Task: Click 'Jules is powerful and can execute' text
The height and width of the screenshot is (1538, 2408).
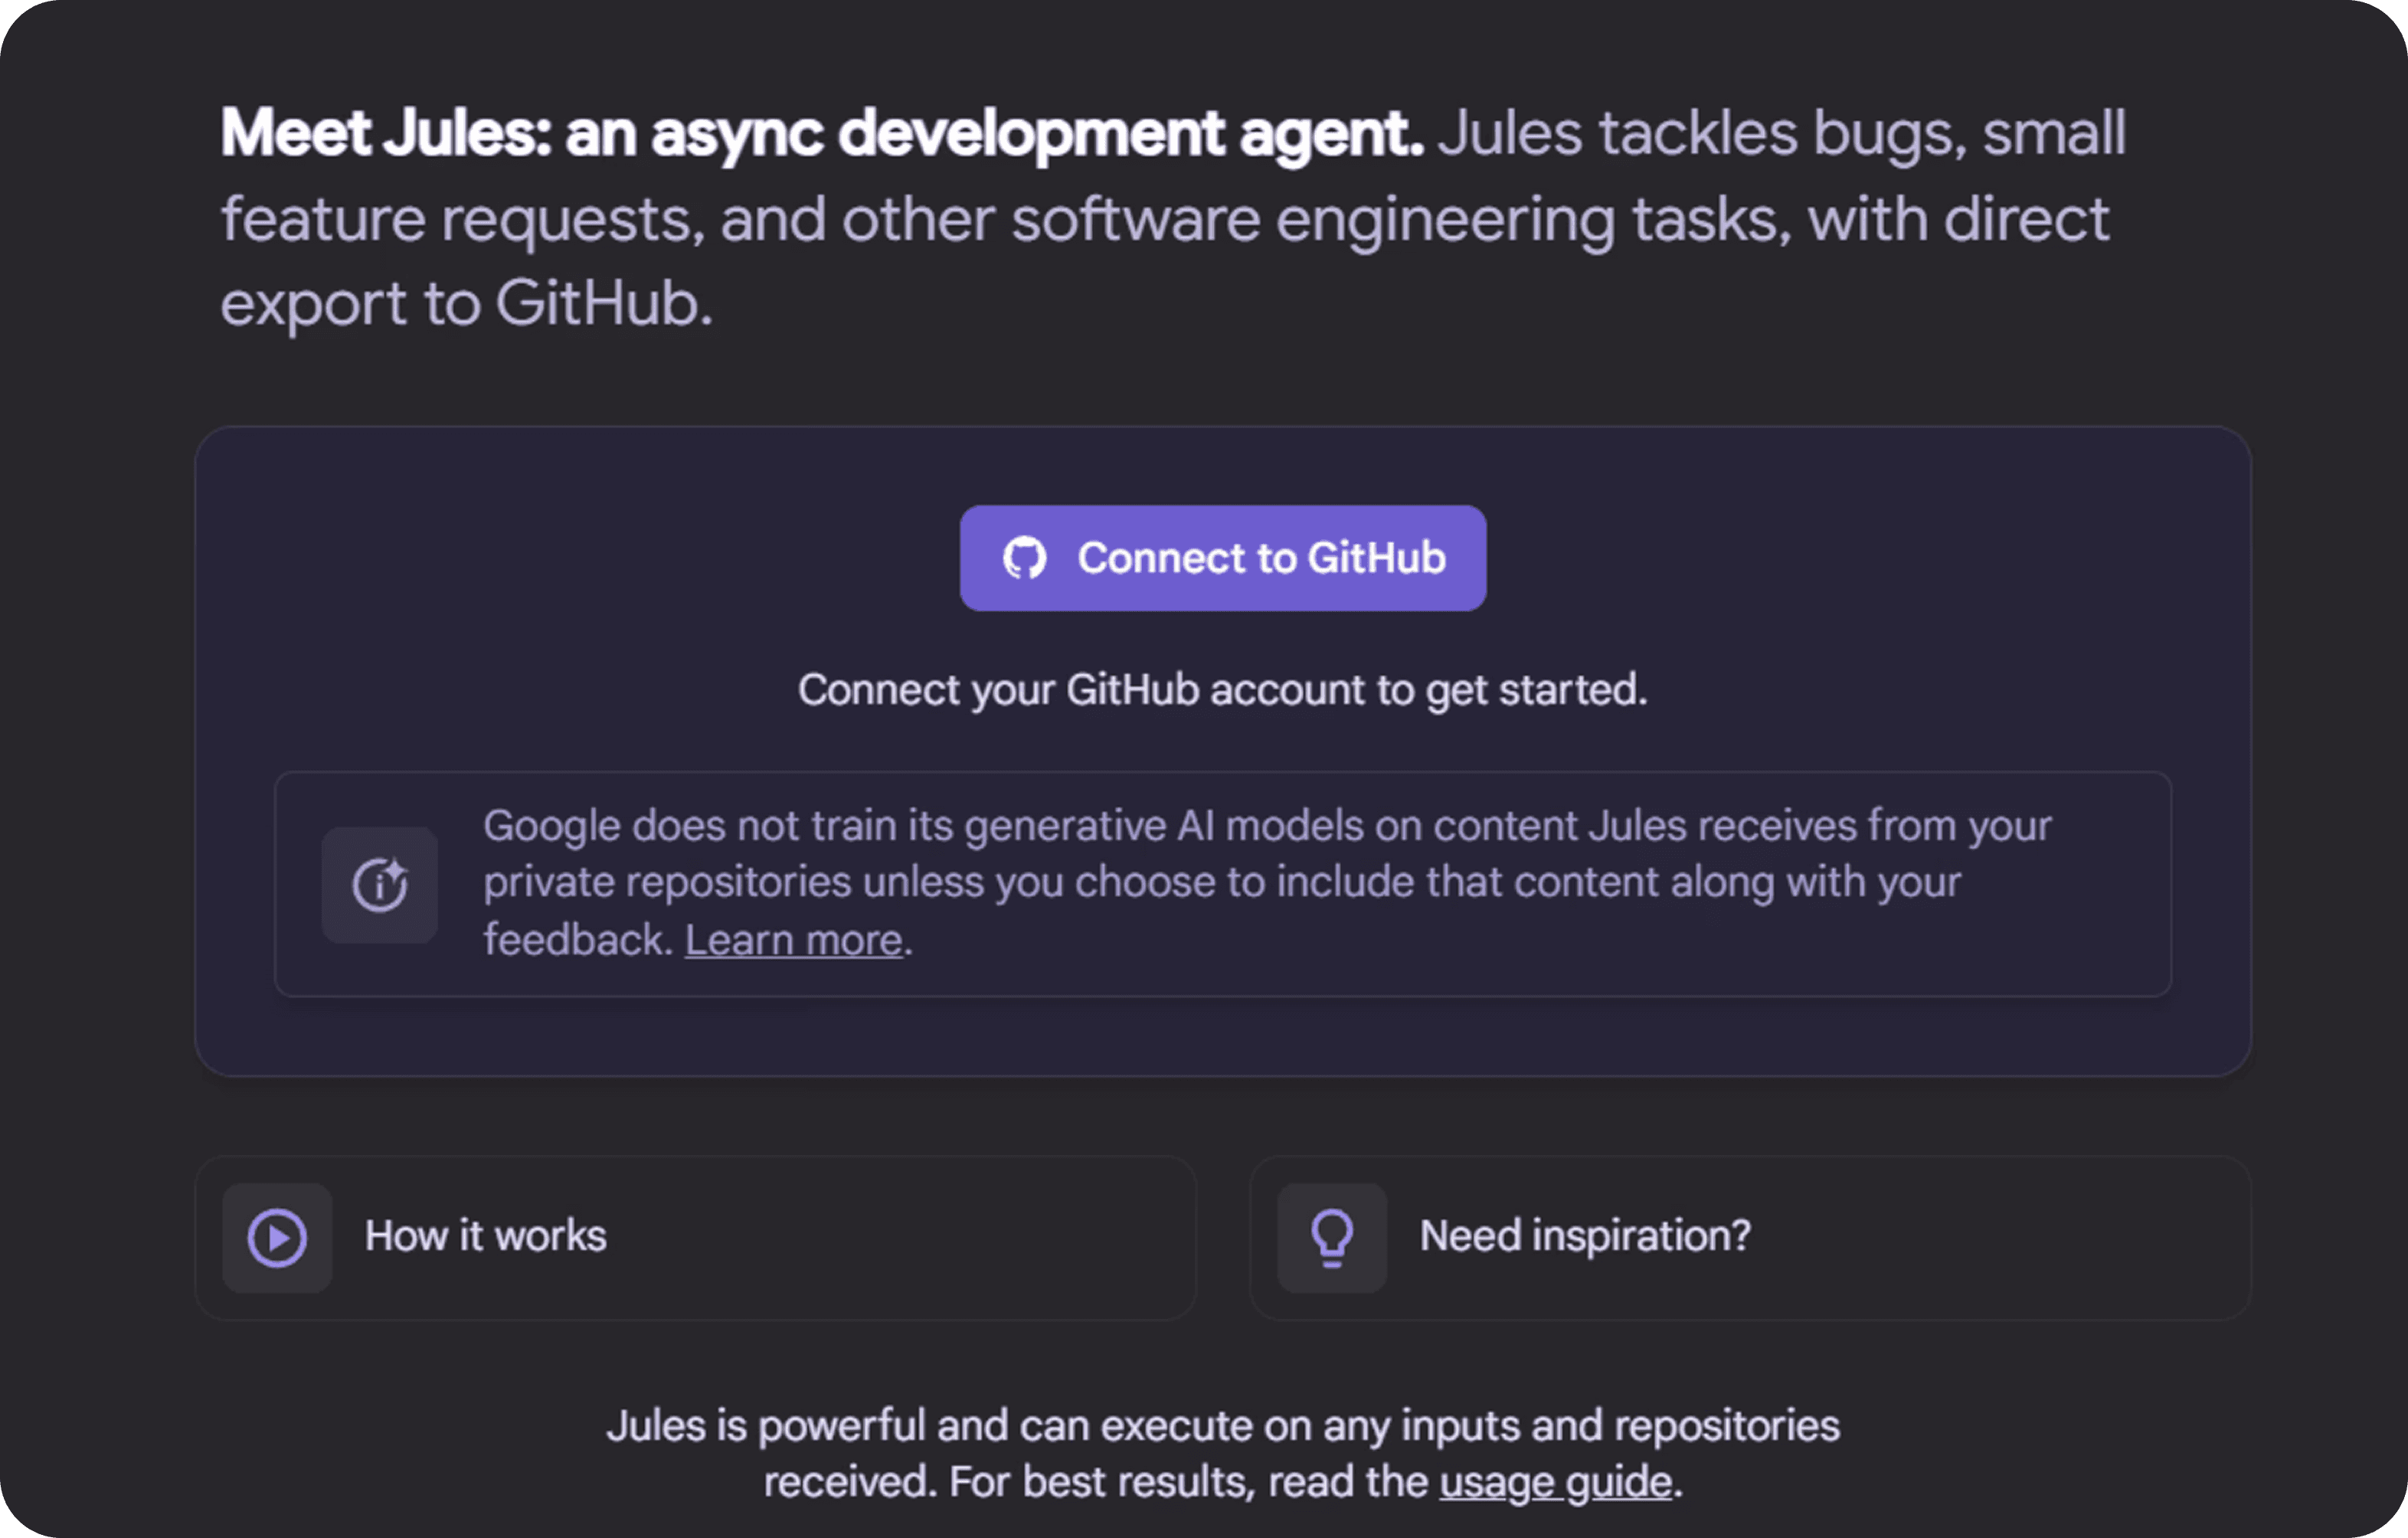Action: 1222,1426
